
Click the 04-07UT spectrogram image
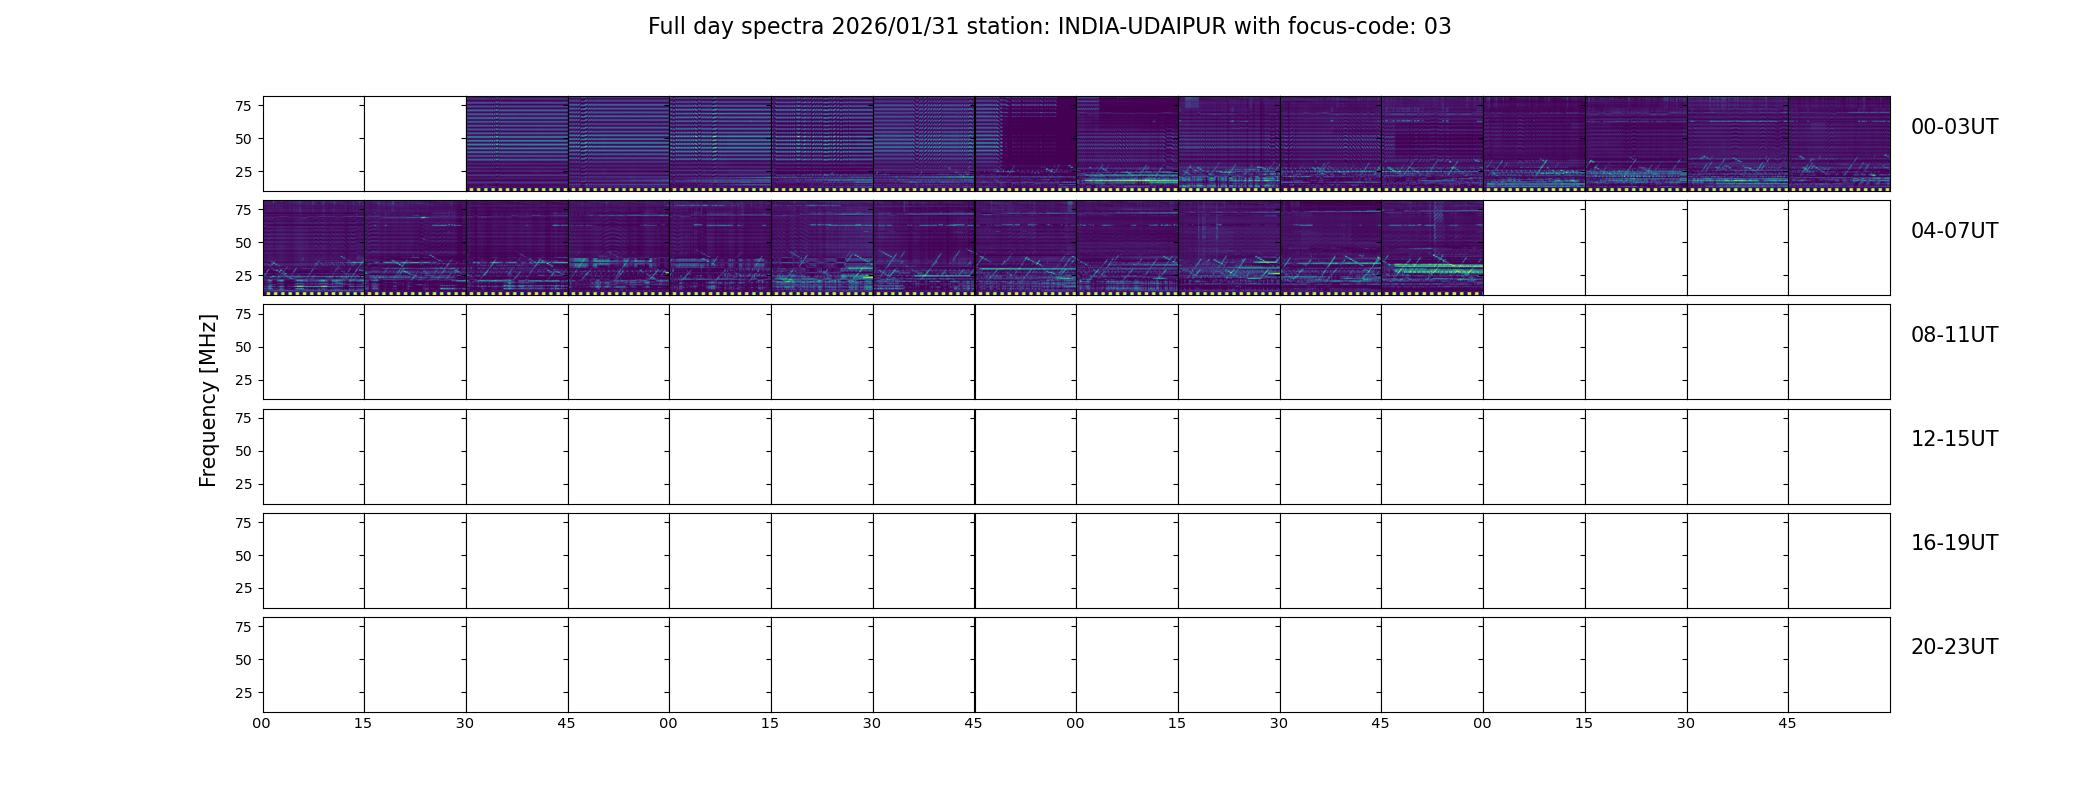[873, 248]
